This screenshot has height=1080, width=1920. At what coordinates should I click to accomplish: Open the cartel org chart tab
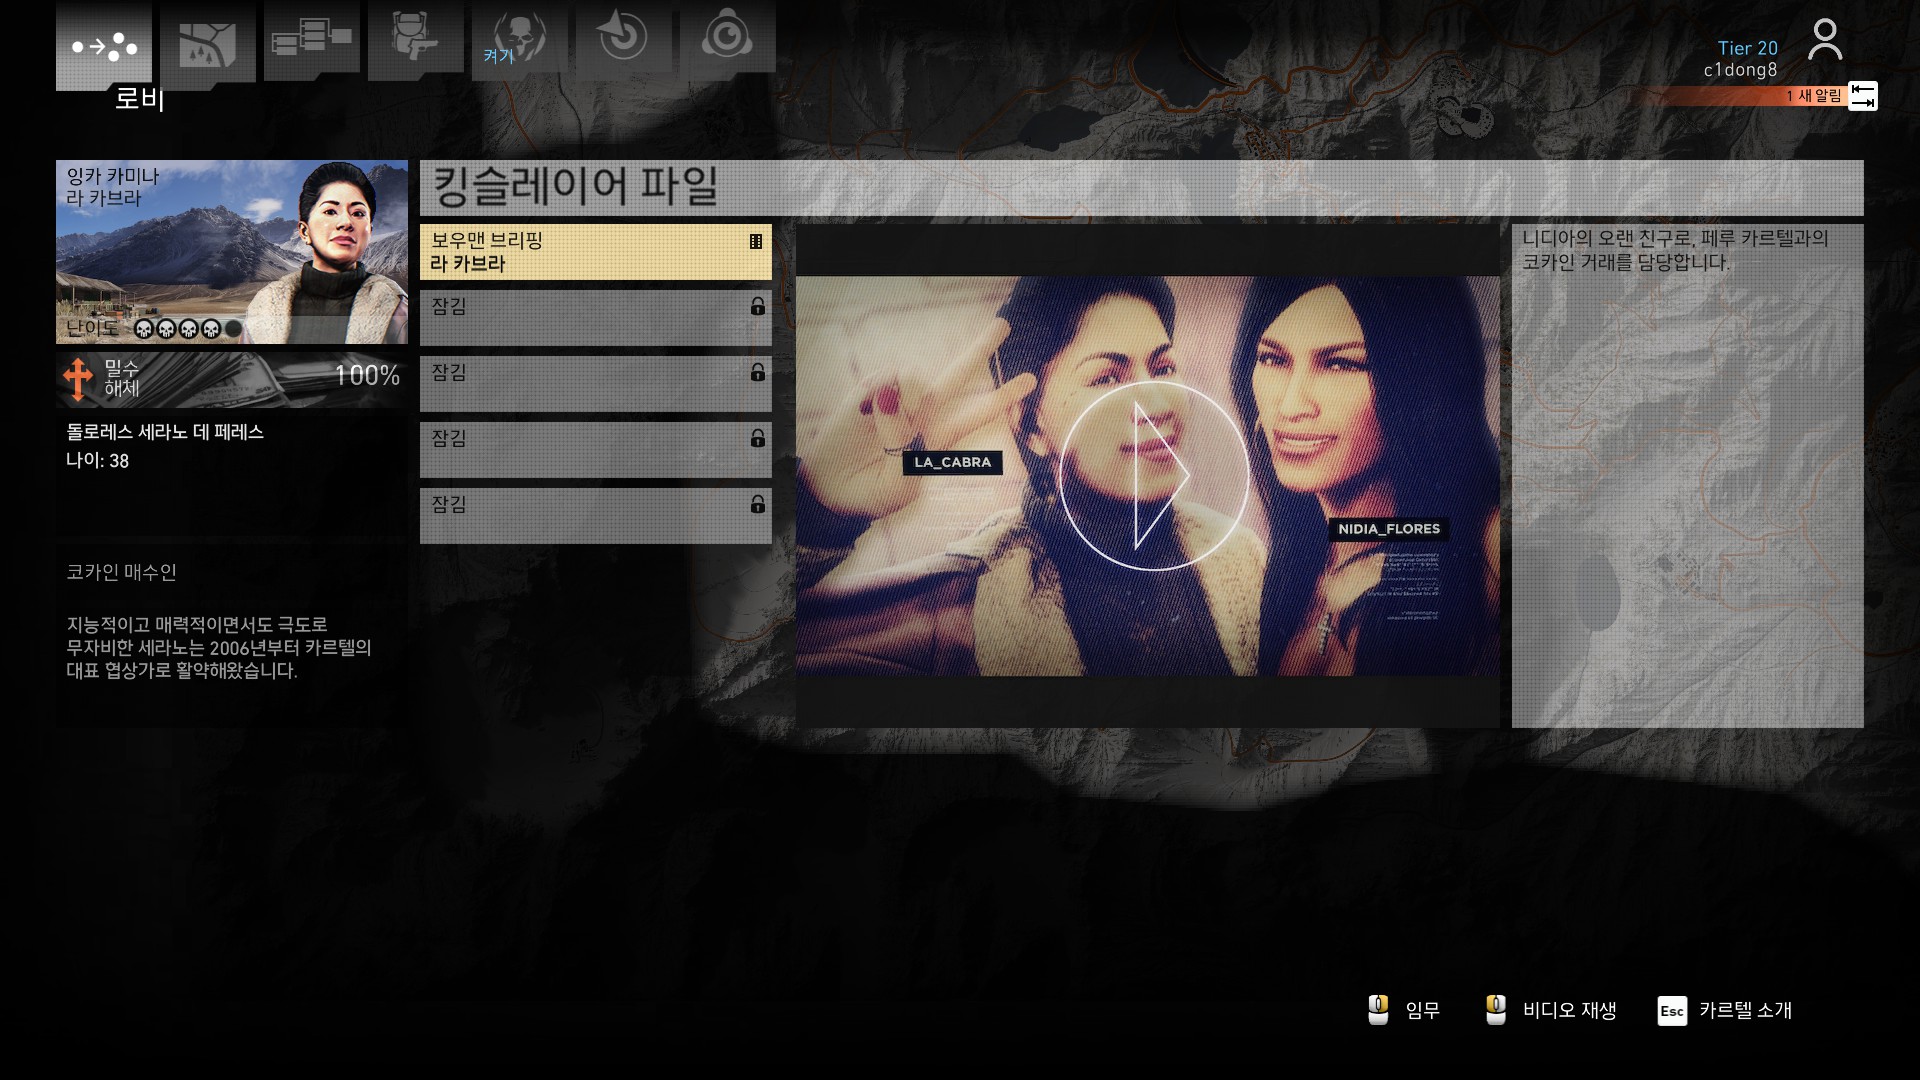(311, 40)
